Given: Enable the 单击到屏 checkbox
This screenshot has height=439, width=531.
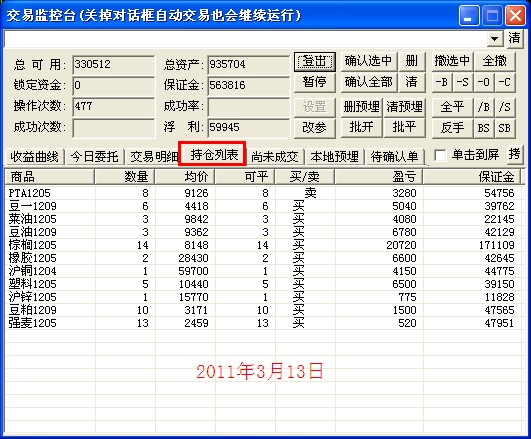Looking at the screenshot, I should click(x=440, y=155).
